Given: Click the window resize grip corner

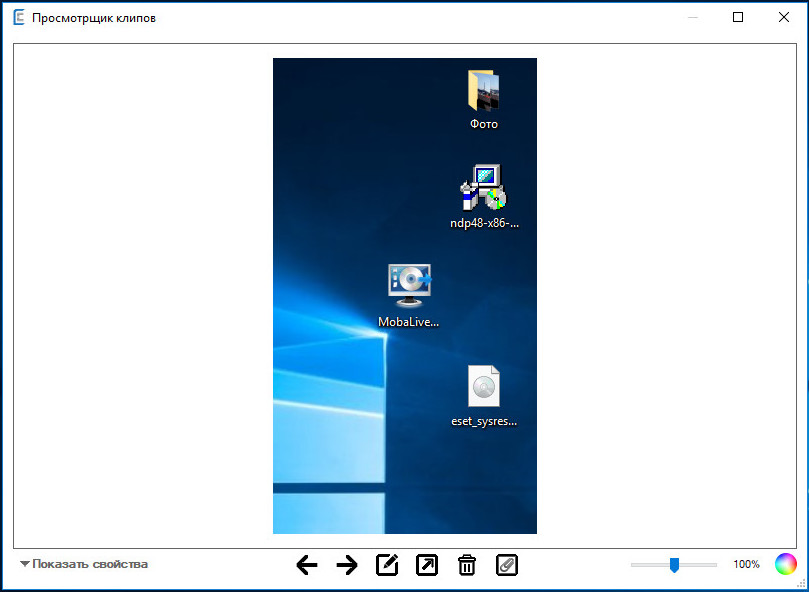Looking at the screenshot, I should tap(801, 584).
